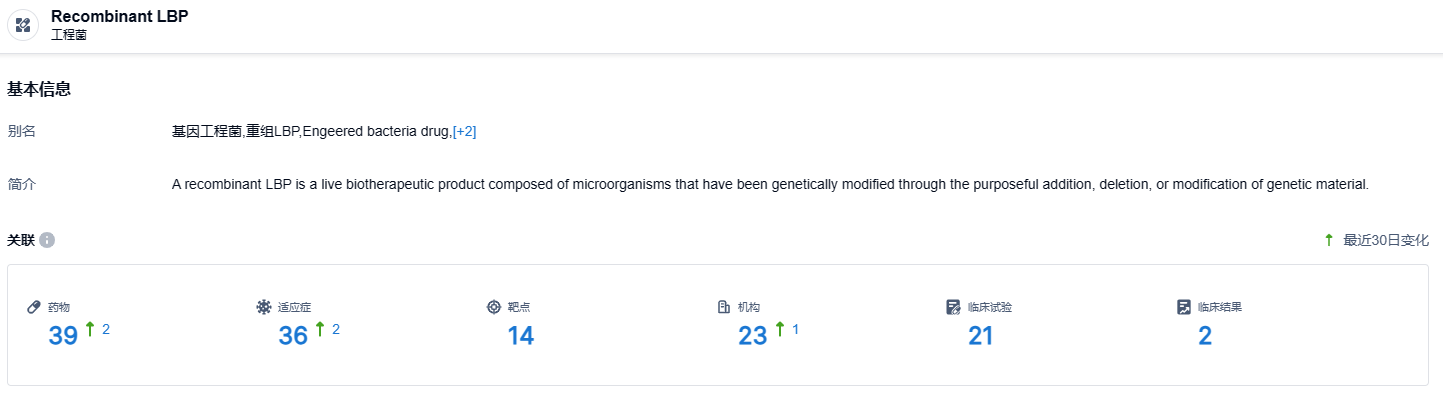The image size is (1443, 394).
Task: Click the Recombinant LBP page title
Action: (119, 16)
